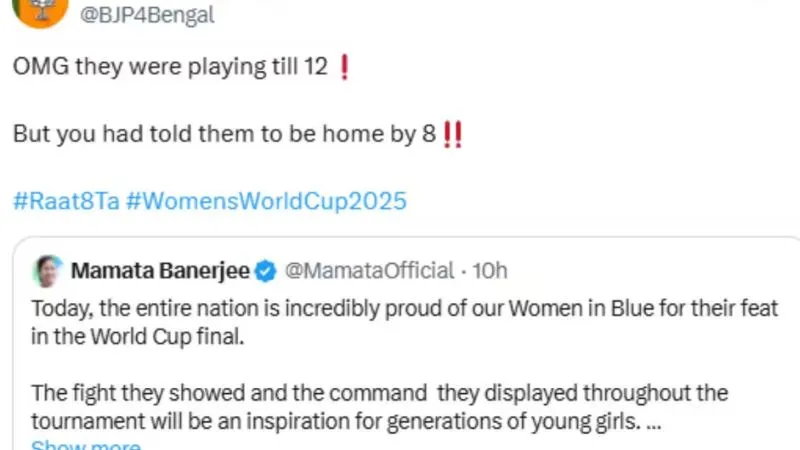Click "in the World Cup final." text

(x=138, y=336)
